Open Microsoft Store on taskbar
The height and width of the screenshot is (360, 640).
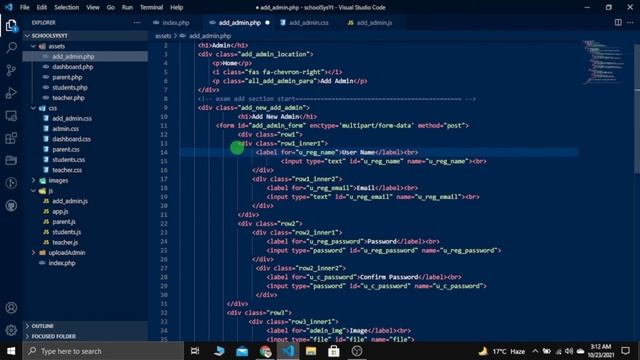(334, 351)
